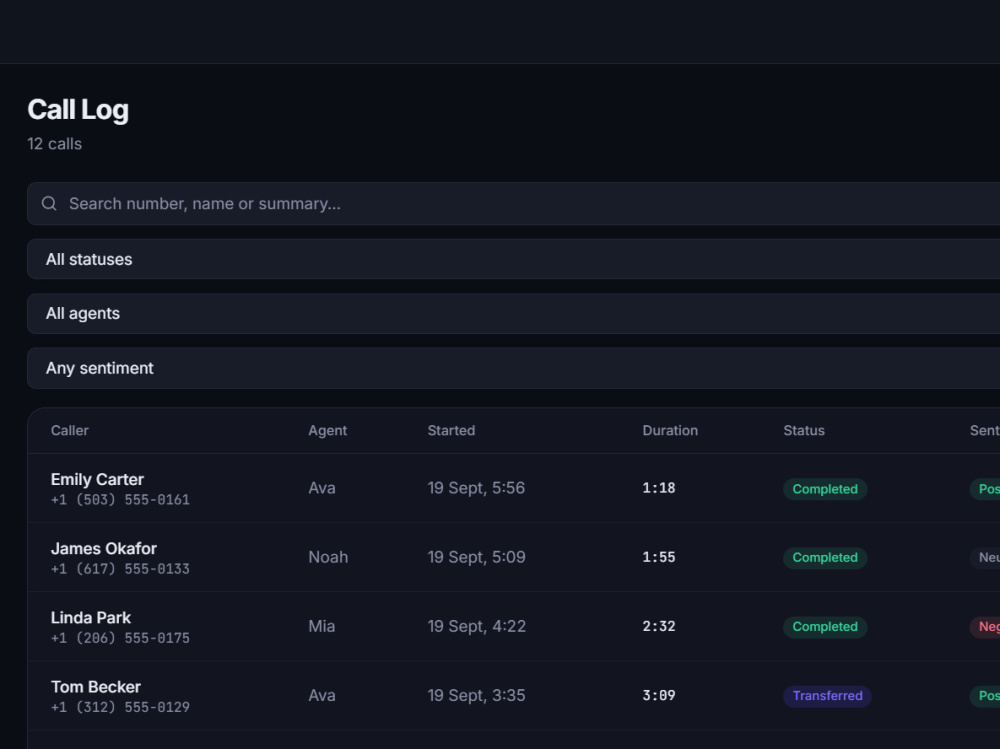Click start time 19 Sept, 3:35
The width and height of the screenshot is (1000, 749).
(476, 695)
